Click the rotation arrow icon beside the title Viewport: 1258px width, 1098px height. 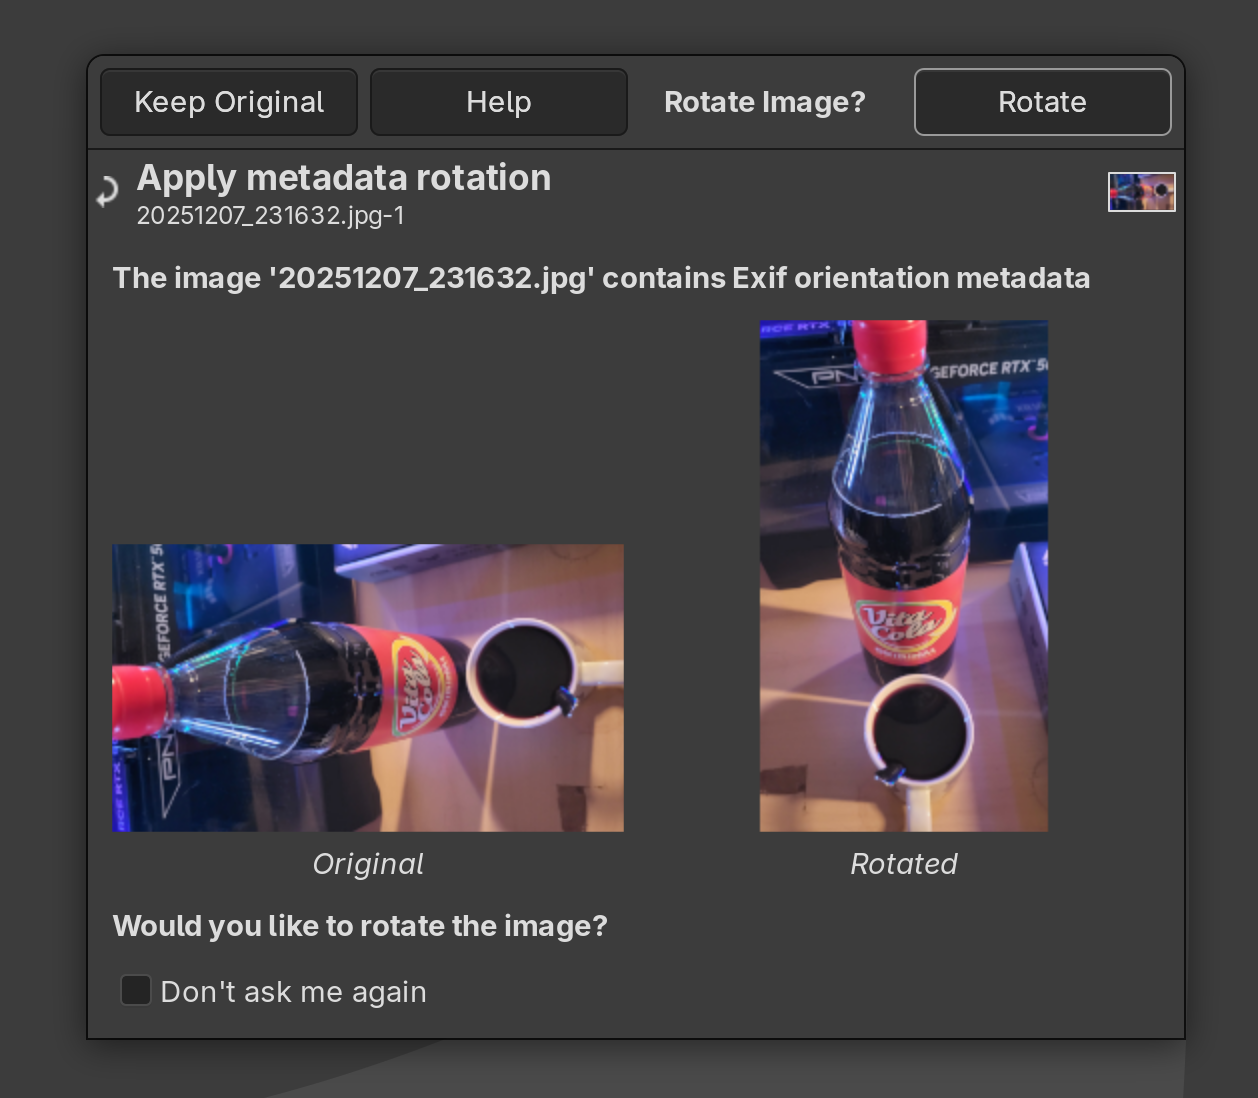tap(107, 191)
